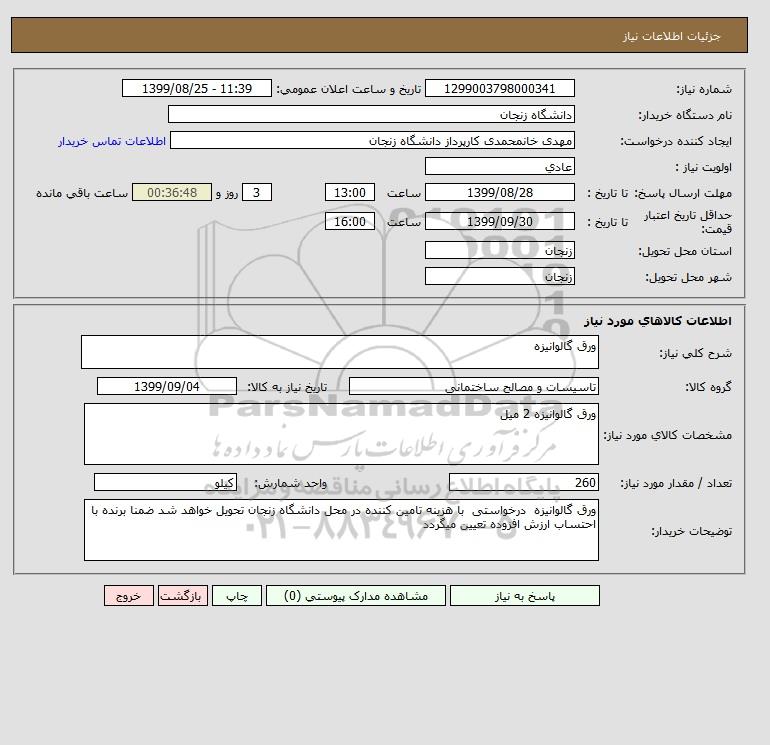Click the جزئیات اطلاعات نیاز header title
Image resolution: width=770 pixels, height=745 pixels.
(671, 36)
